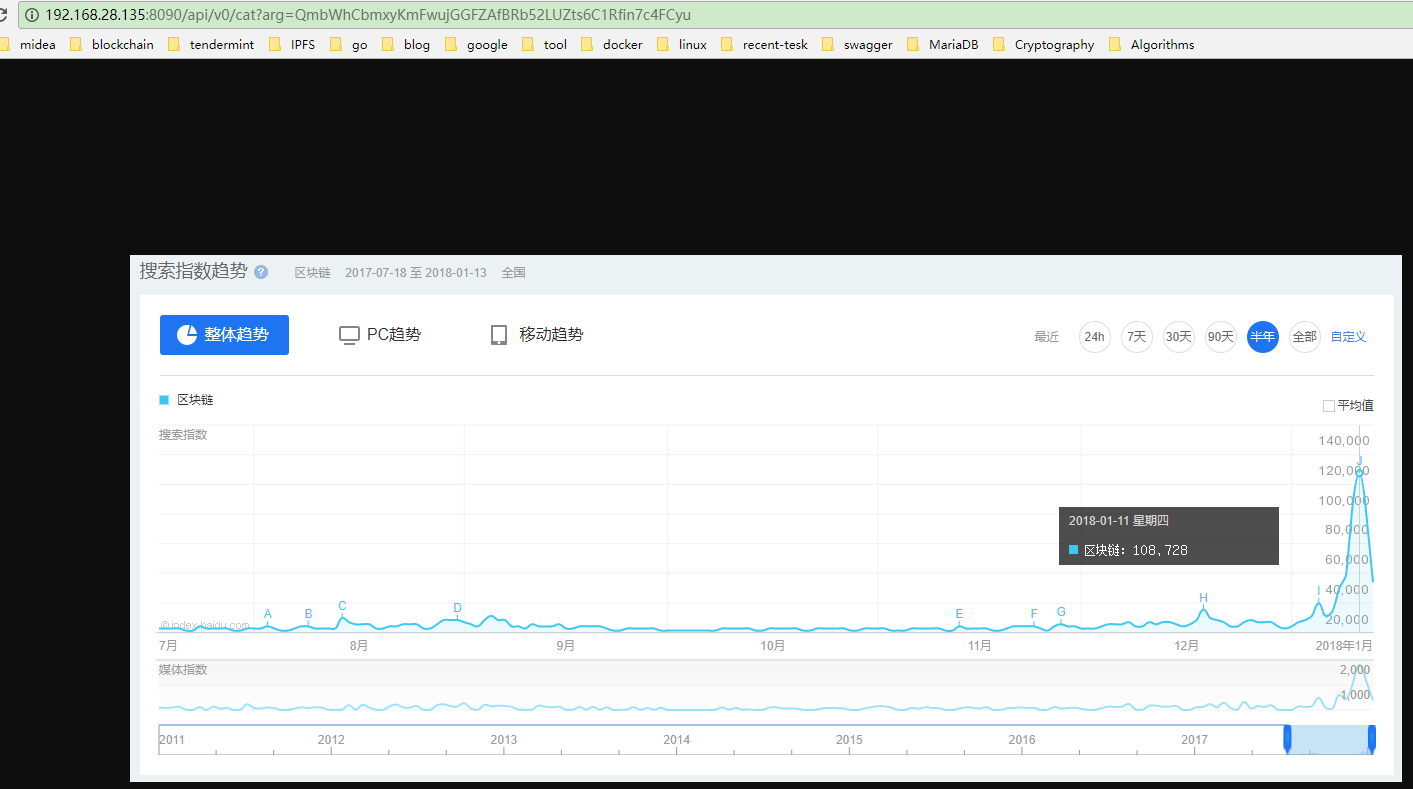Click the date range text 2017-07-18 至 2018-01-13
Viewport: 1413px width, 789px height.
[x=416, y=272]
